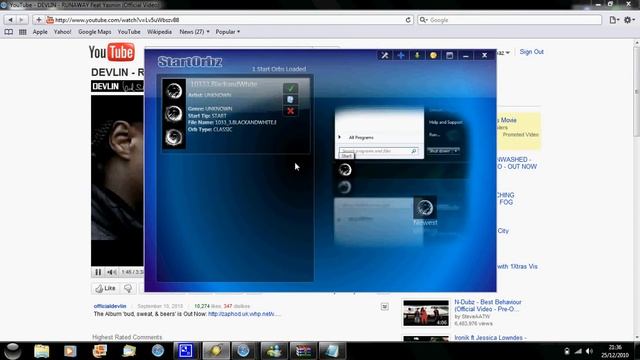The height and width of the screenshot is (360, 640).
Task: Open the N-Dubz - Best Behaviour title link
Action: click(x=488, y=305)
